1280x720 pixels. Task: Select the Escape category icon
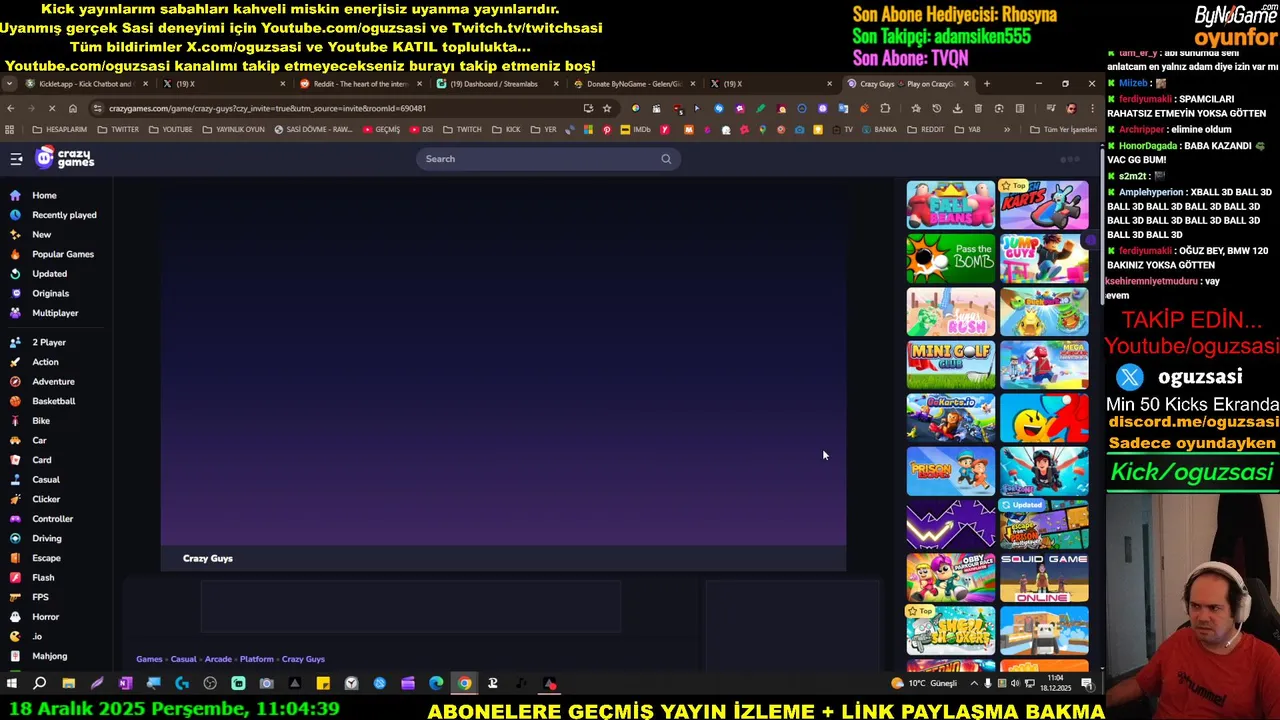[x=15, y=558]
